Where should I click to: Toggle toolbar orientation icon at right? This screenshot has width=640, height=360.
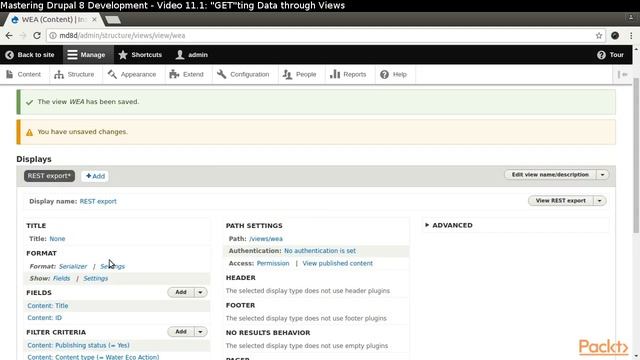(x=622, y=74)
